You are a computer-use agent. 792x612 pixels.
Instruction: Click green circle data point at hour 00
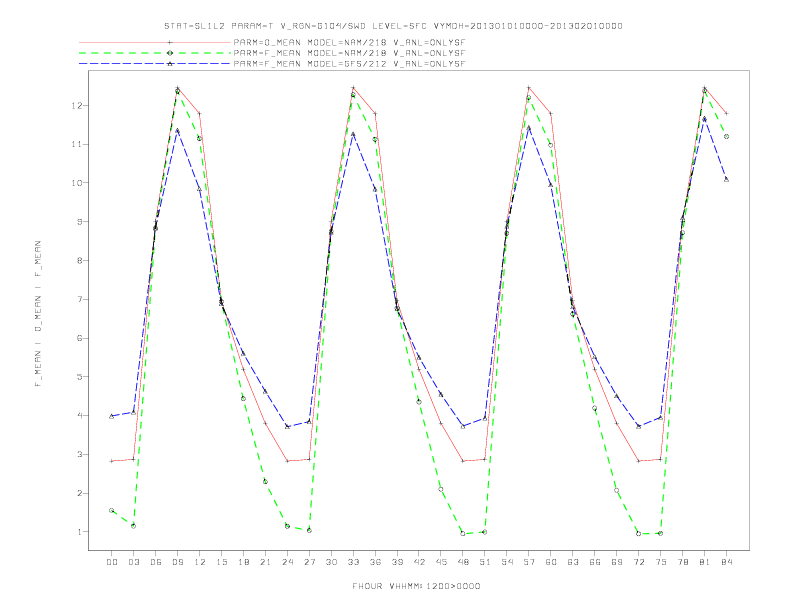point(112,511)
